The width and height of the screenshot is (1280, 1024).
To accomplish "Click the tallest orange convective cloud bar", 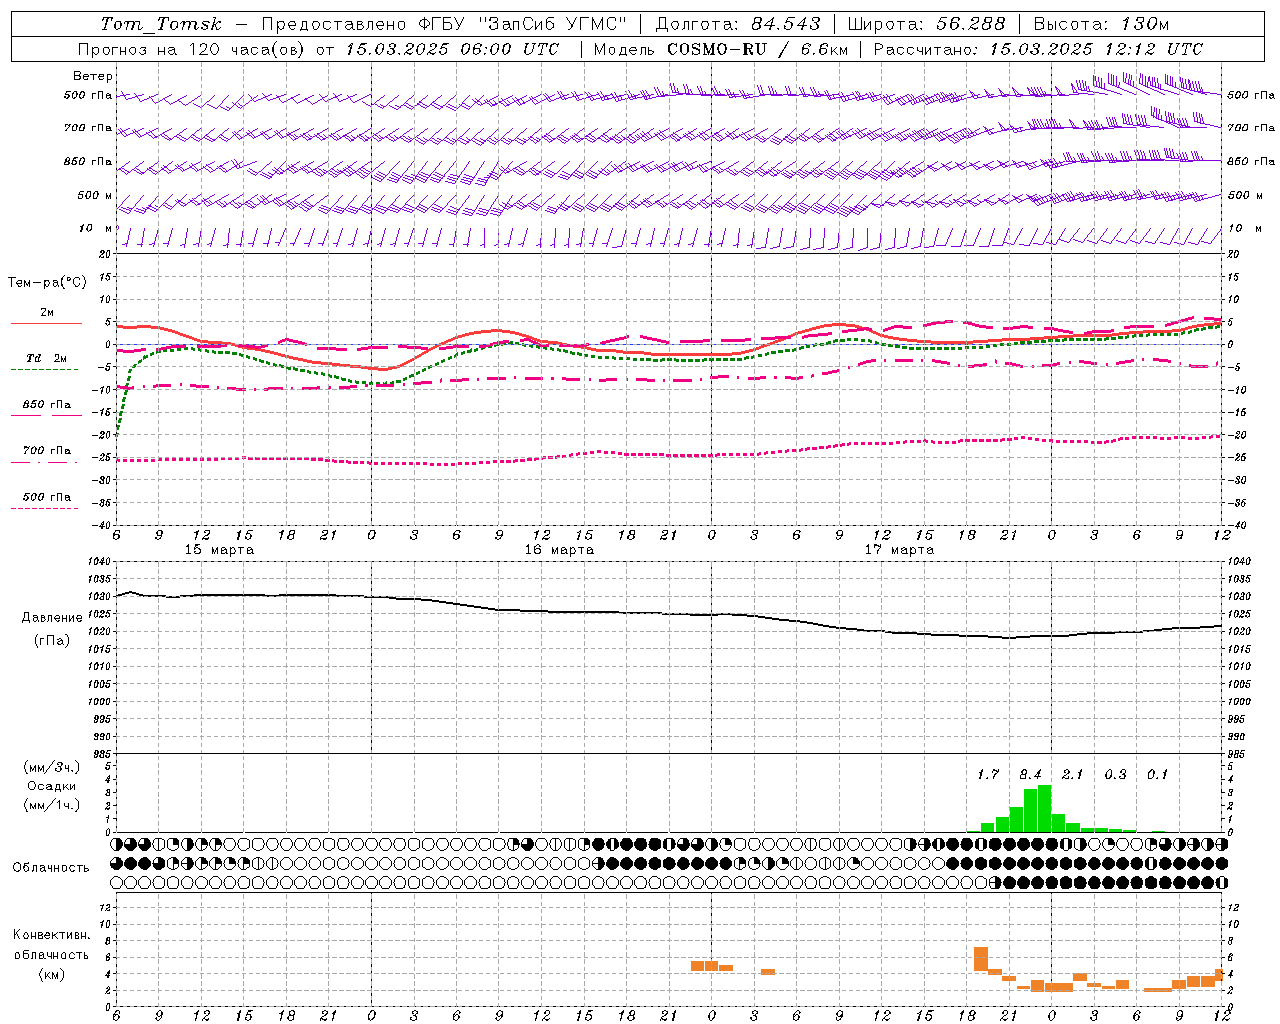I will click(x=981, y=959).
